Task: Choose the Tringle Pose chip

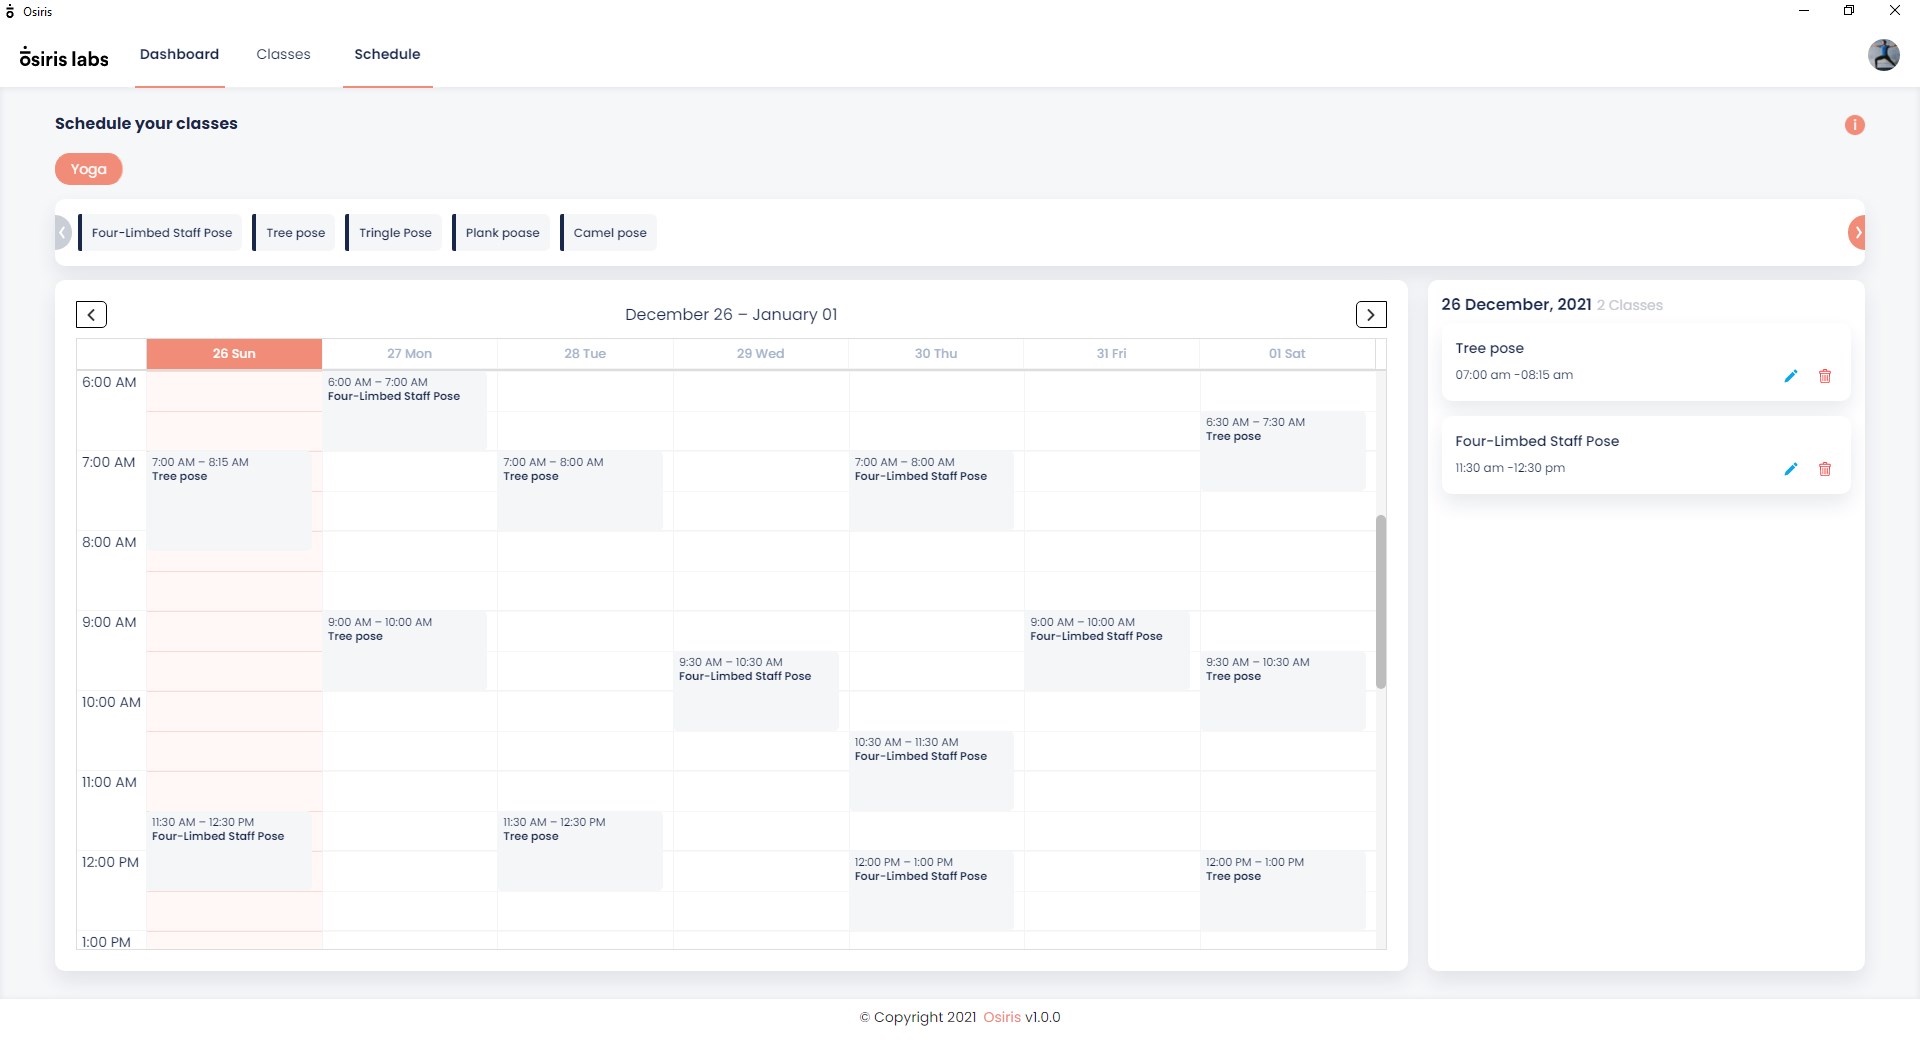Action: point(395,233)
